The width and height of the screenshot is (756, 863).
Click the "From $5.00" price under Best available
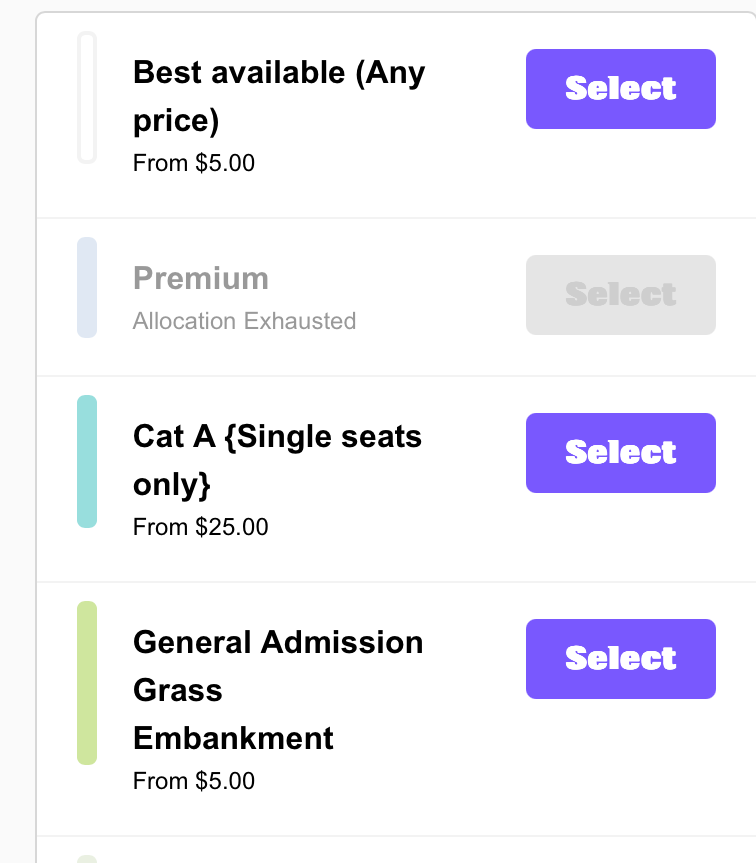point(194,162)
